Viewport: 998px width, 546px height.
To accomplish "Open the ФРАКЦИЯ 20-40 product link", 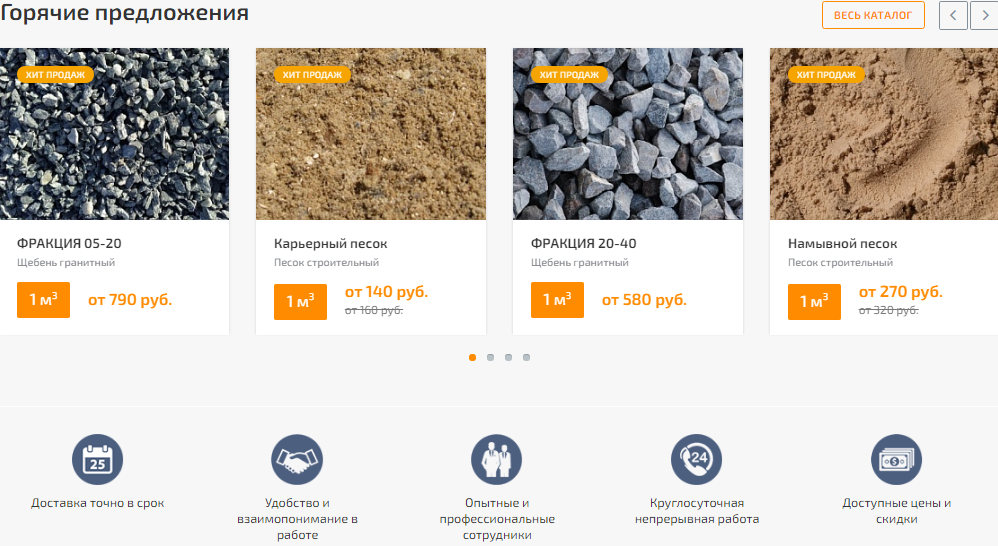I will [584, 243].
